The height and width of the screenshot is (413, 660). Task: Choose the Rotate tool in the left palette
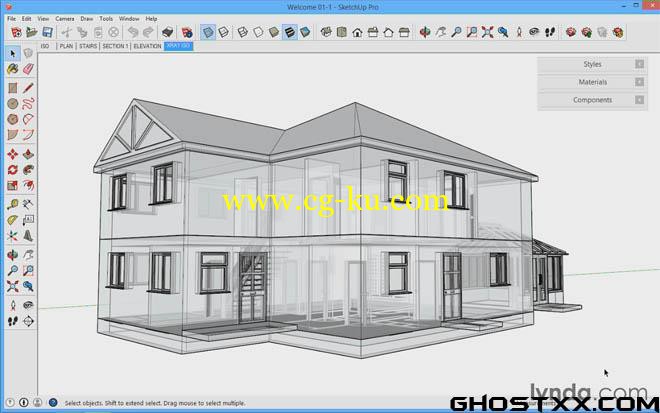click(13, 170)
